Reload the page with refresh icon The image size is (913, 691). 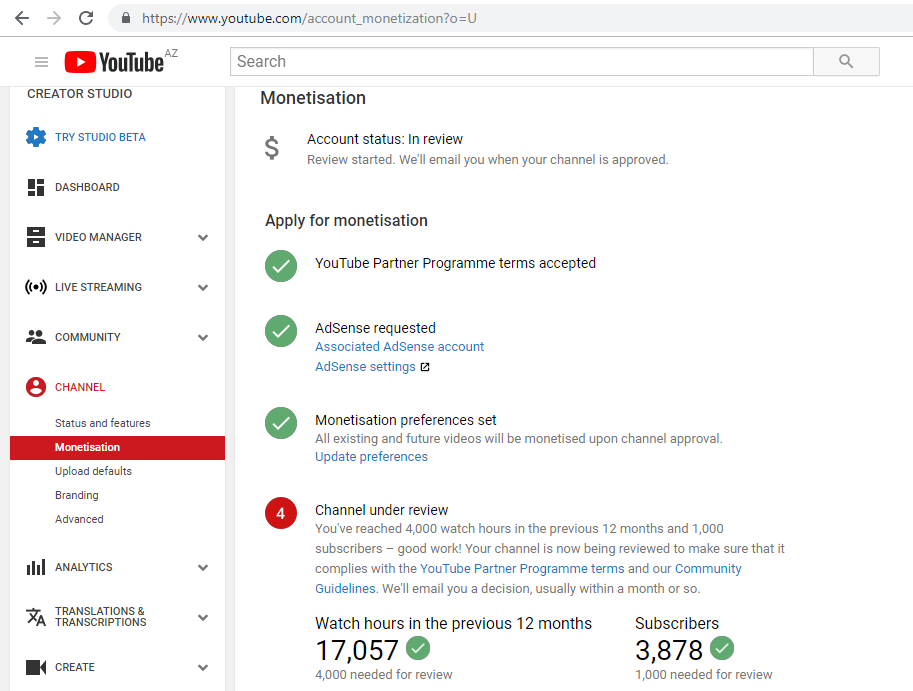click(86, 18)
